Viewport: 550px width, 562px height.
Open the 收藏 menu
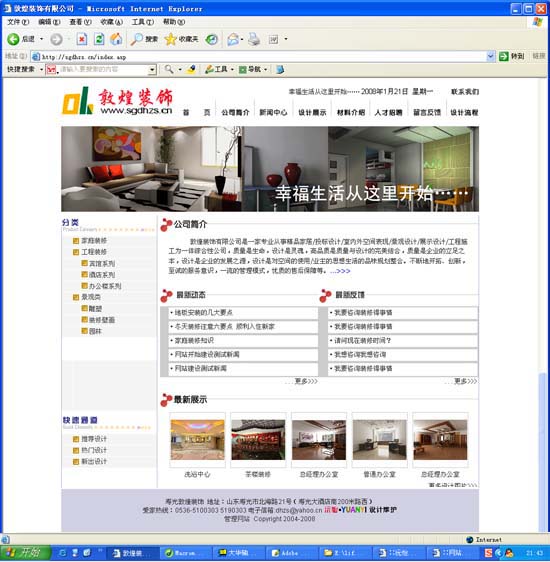pos(111,22)
